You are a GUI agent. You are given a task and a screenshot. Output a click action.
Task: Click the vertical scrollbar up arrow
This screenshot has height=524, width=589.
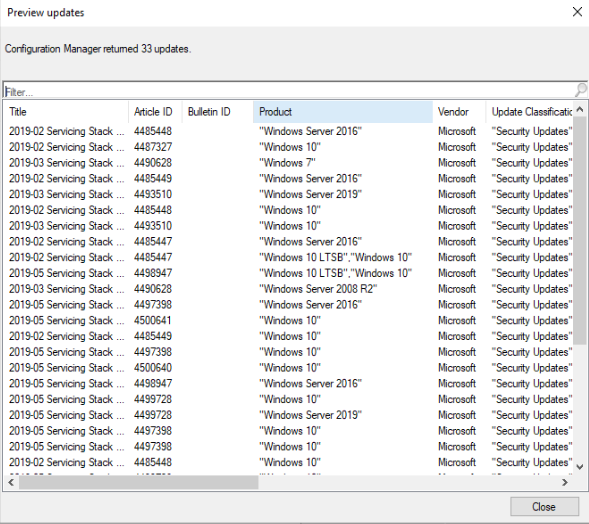pyautogui.click(x=580, y=110)
